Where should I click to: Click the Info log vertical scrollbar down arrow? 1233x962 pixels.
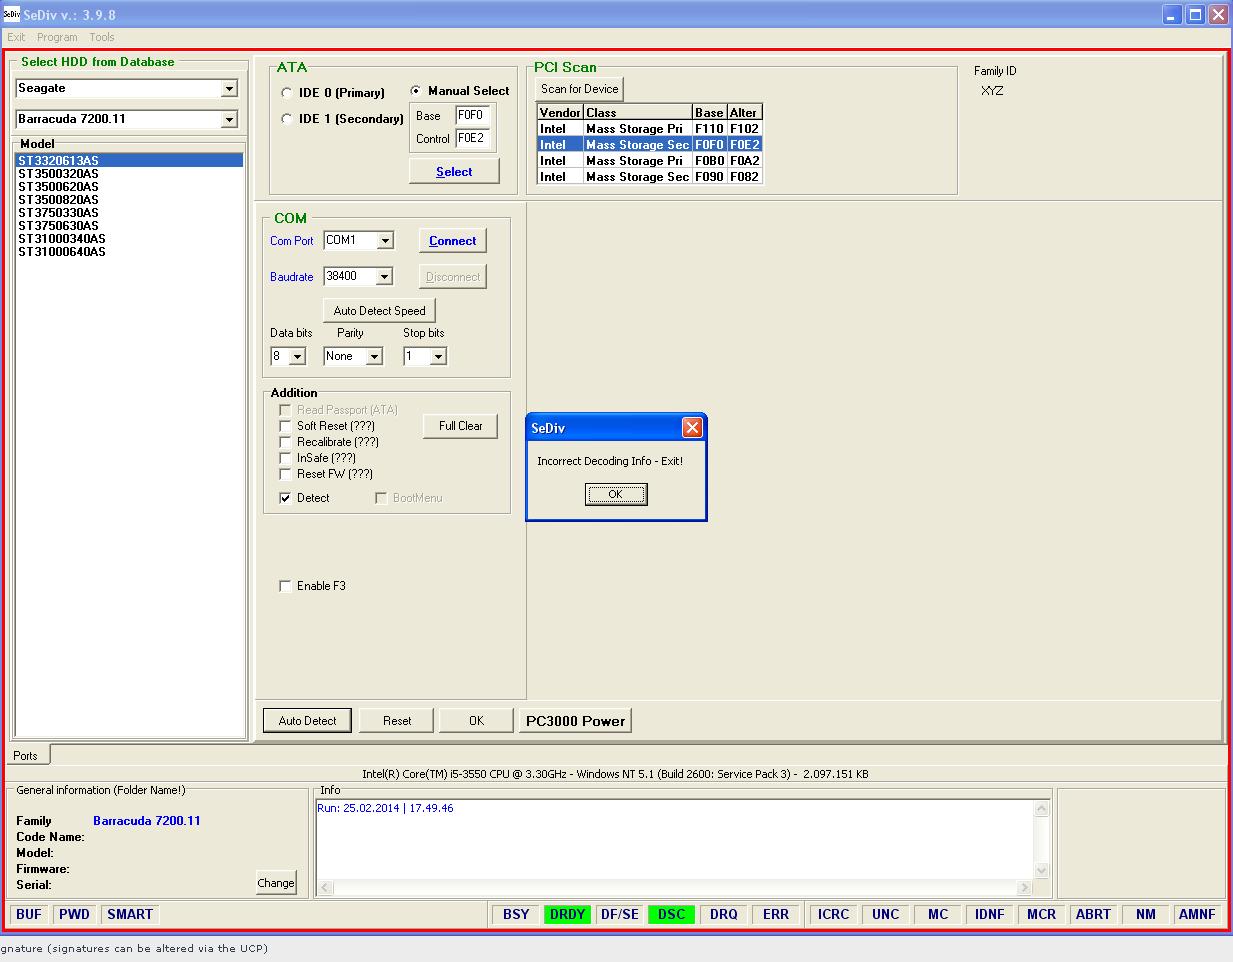[1042, 870]
